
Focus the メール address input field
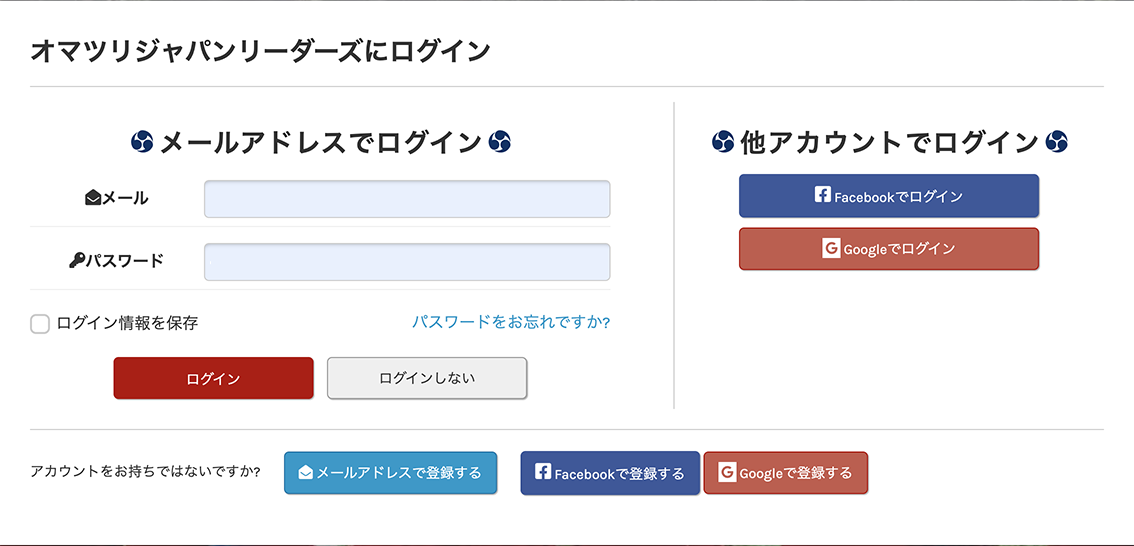coord(407,199)
